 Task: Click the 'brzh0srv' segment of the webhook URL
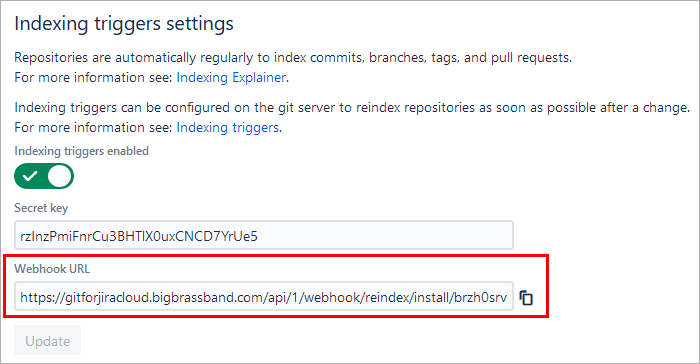tap(480, 297)
